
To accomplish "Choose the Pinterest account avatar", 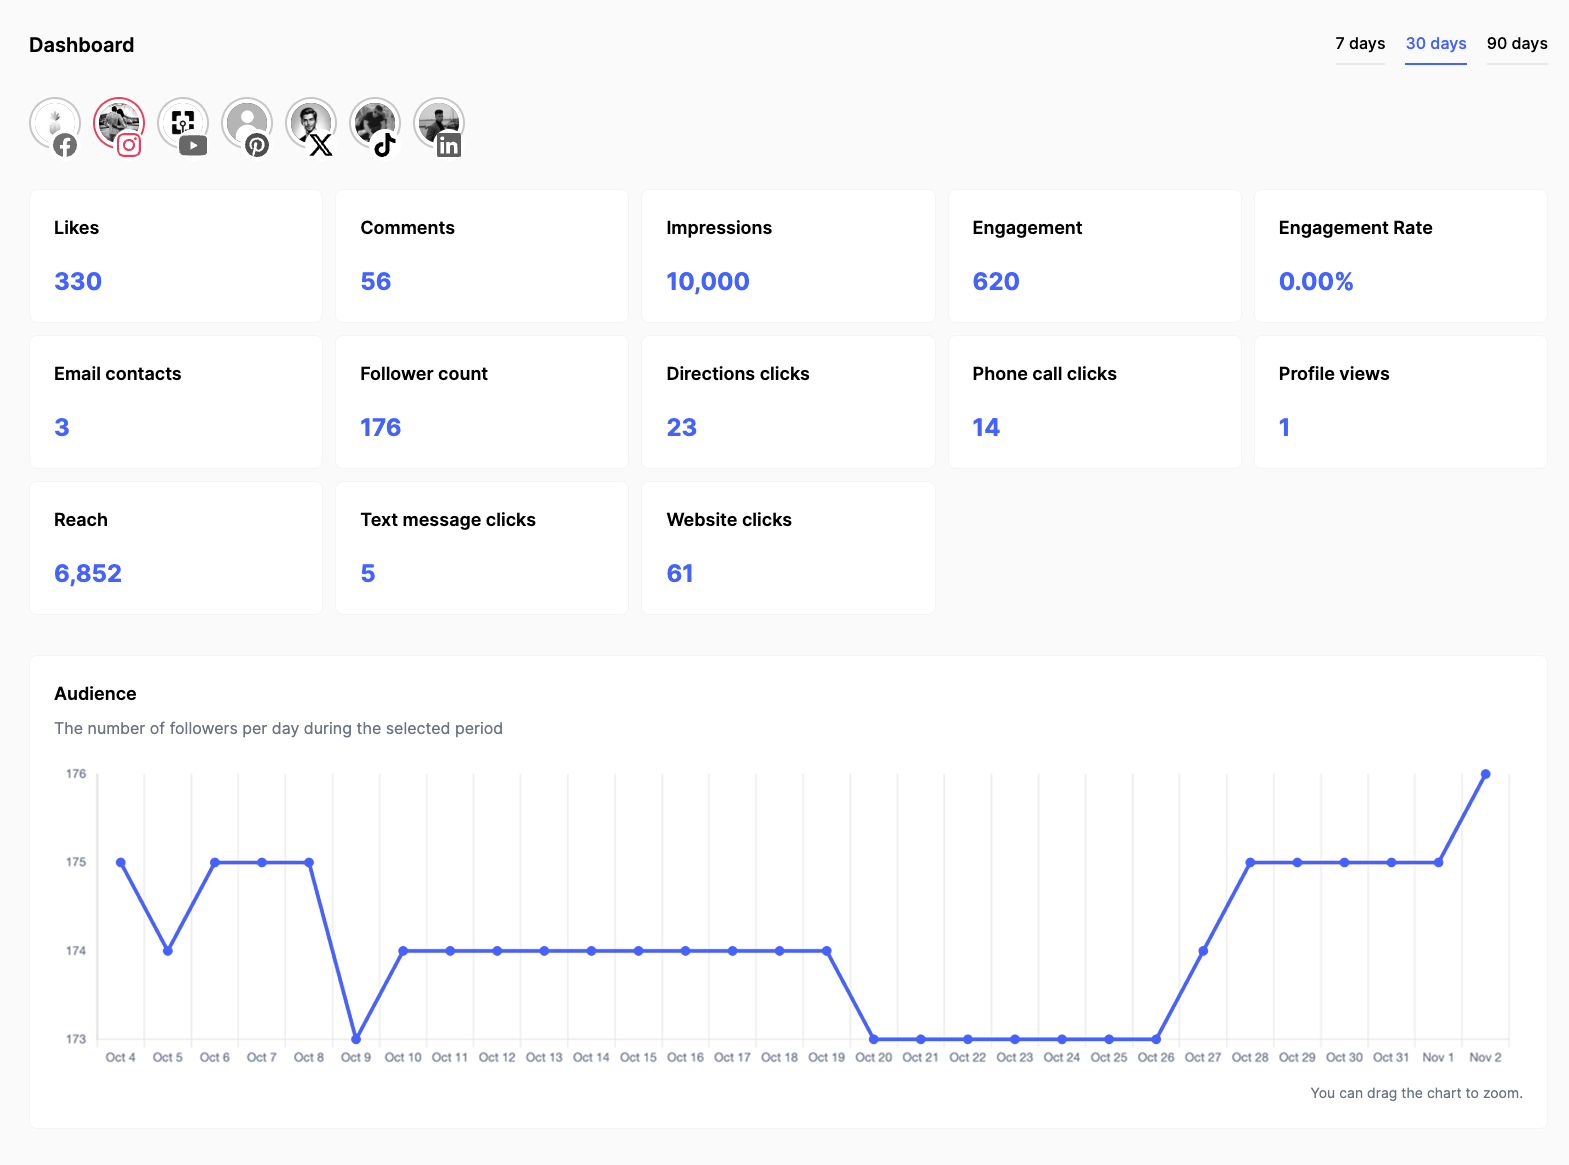I will click(247, 124).
